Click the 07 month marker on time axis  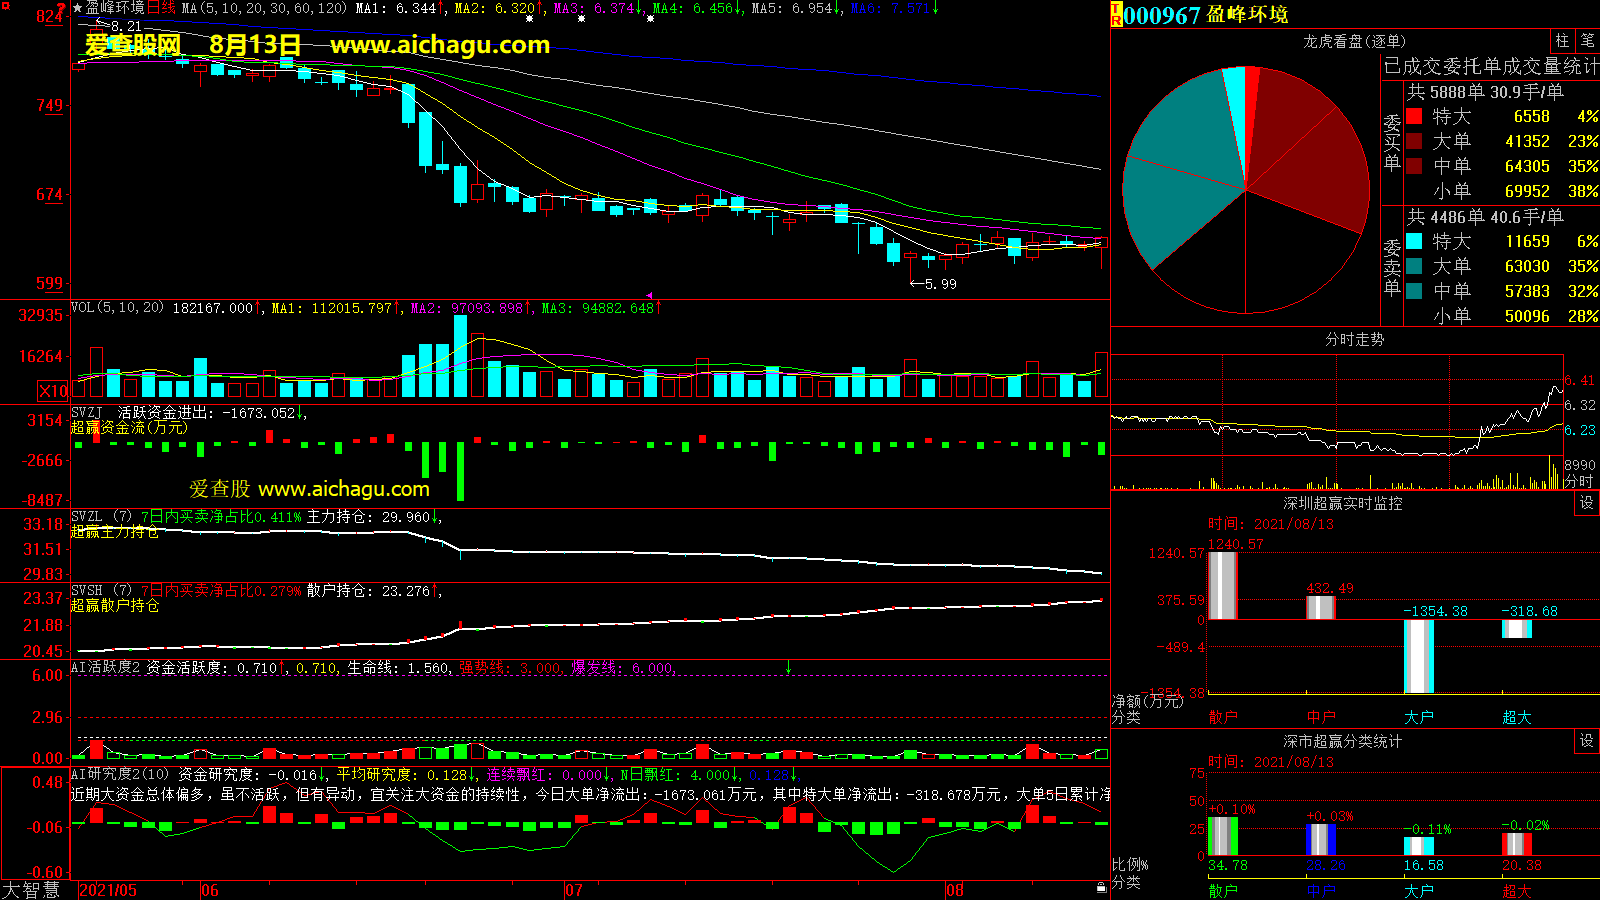pos(573,890)
